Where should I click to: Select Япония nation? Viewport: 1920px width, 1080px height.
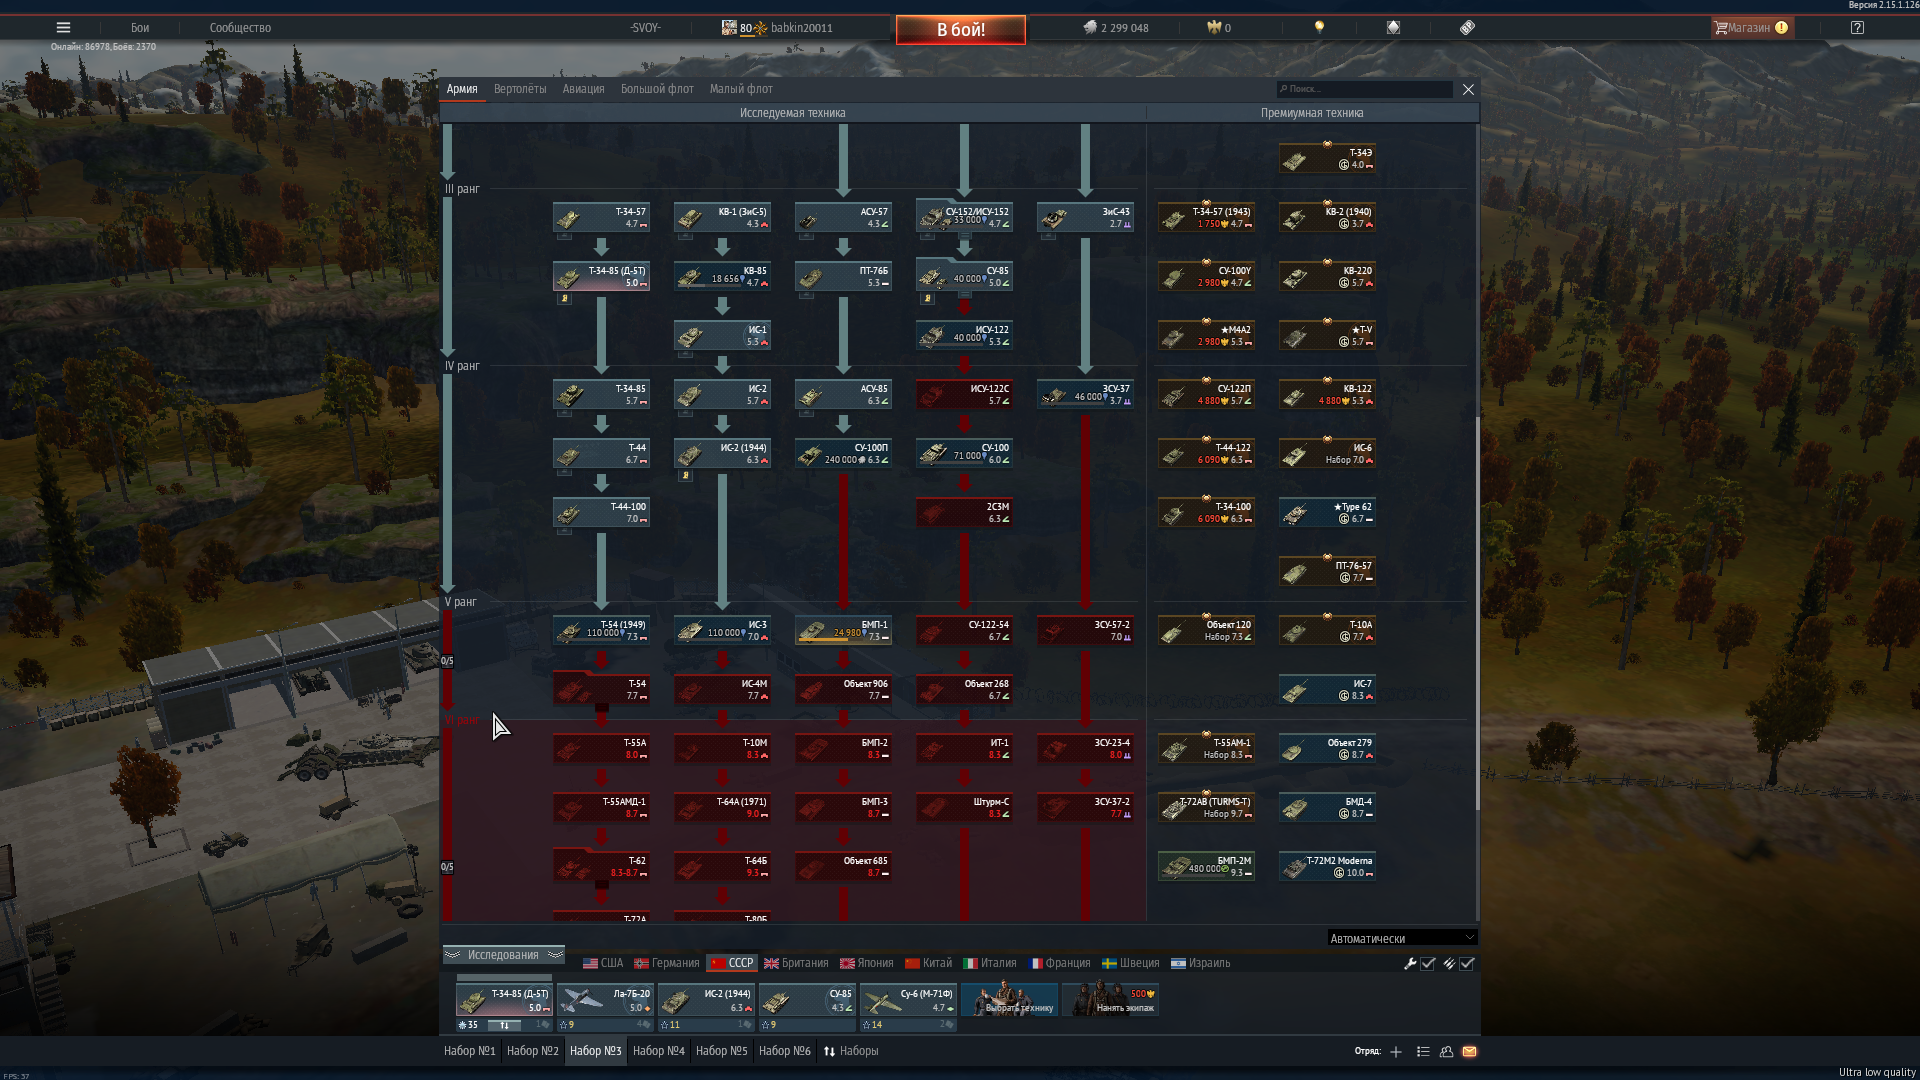click(867, 963)
